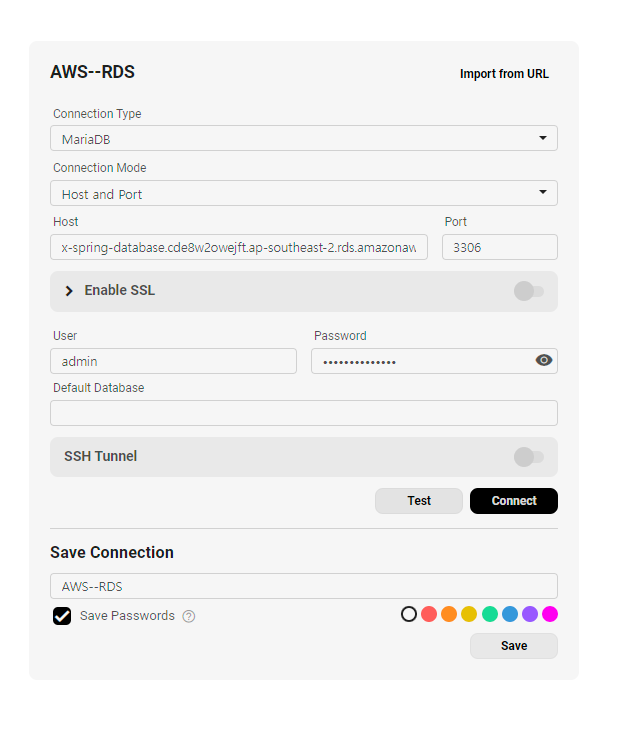Click Import from URL
The width and height of the screenshot is (629, 729).
click(x=504, y=74)
